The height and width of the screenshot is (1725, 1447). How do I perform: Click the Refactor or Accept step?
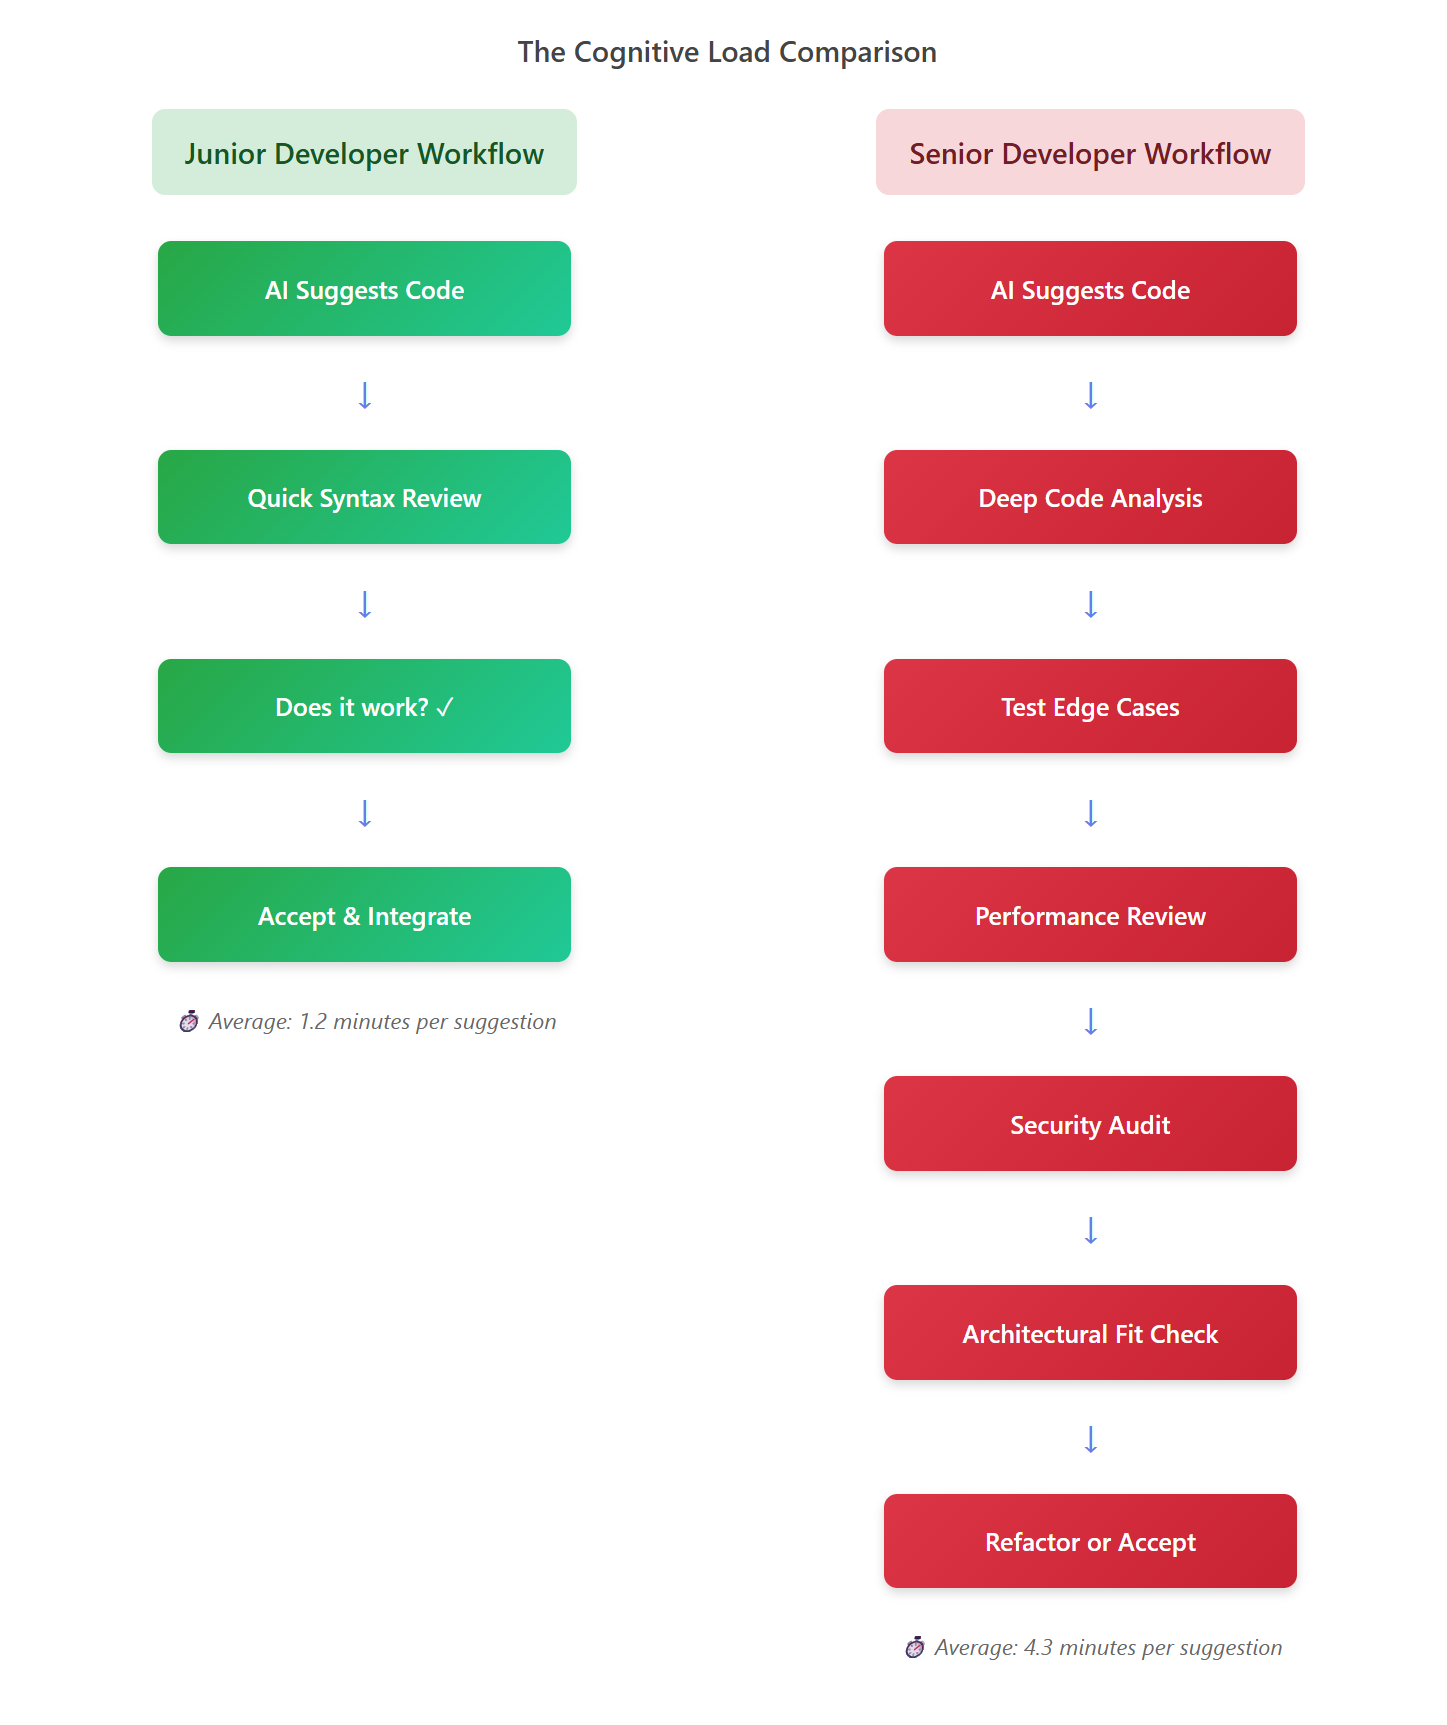click(1090, 1542)
